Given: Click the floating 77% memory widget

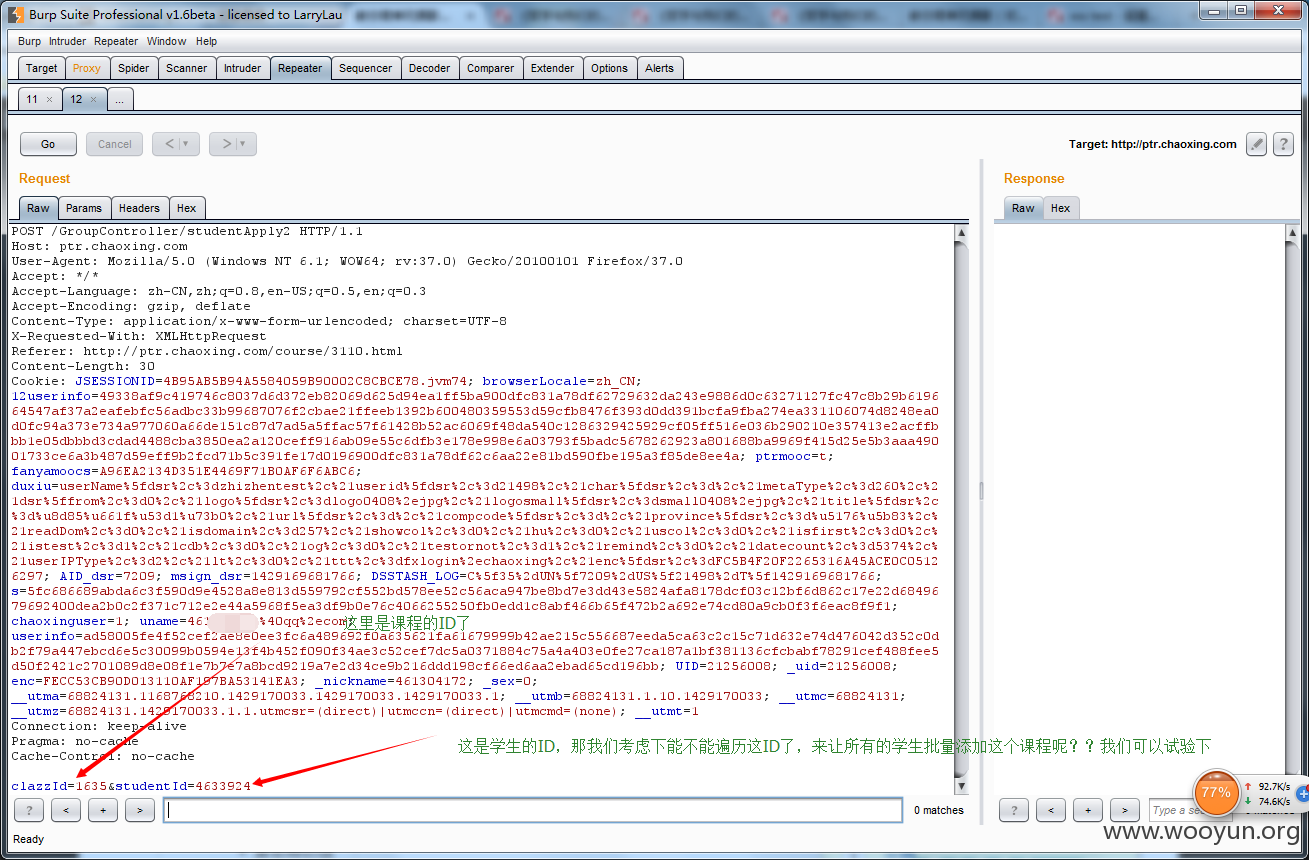Looking at the screenshot, I should [1216, 792].
